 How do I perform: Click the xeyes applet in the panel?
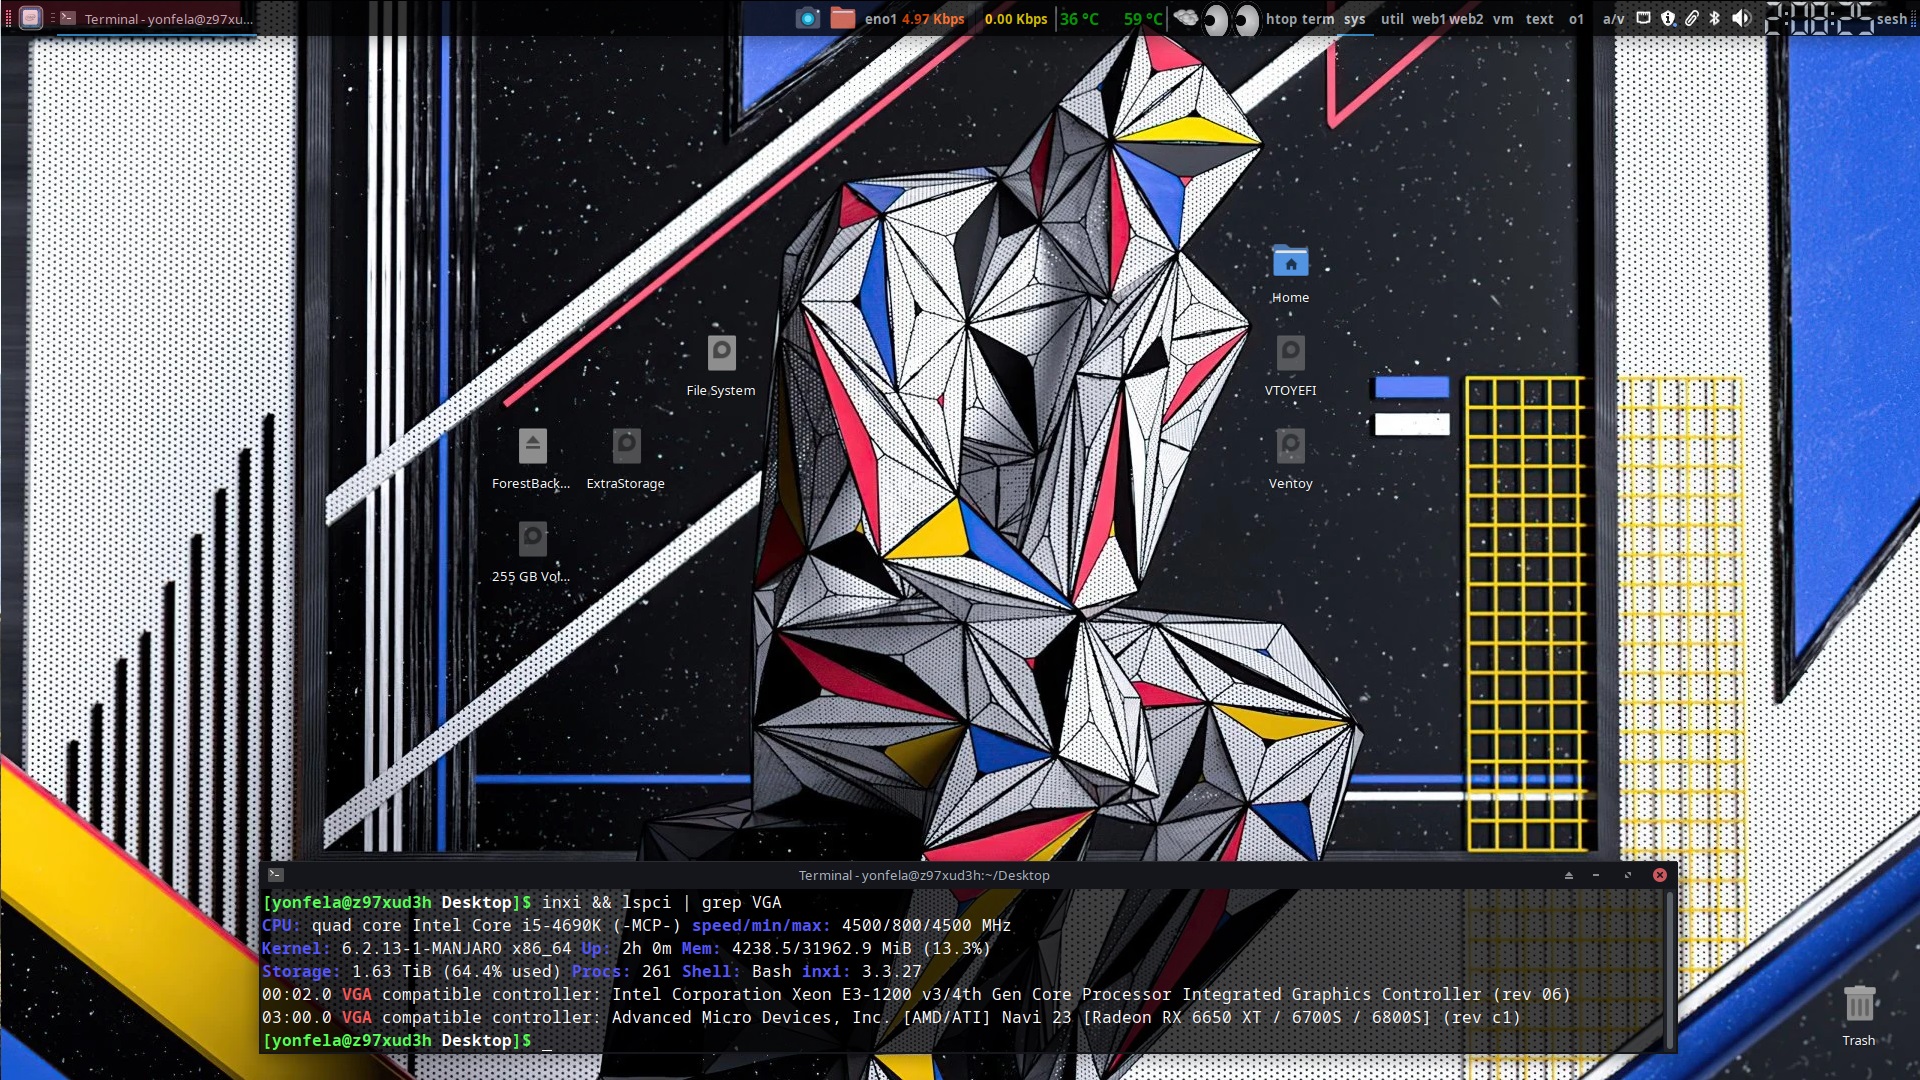[1231, 19]
